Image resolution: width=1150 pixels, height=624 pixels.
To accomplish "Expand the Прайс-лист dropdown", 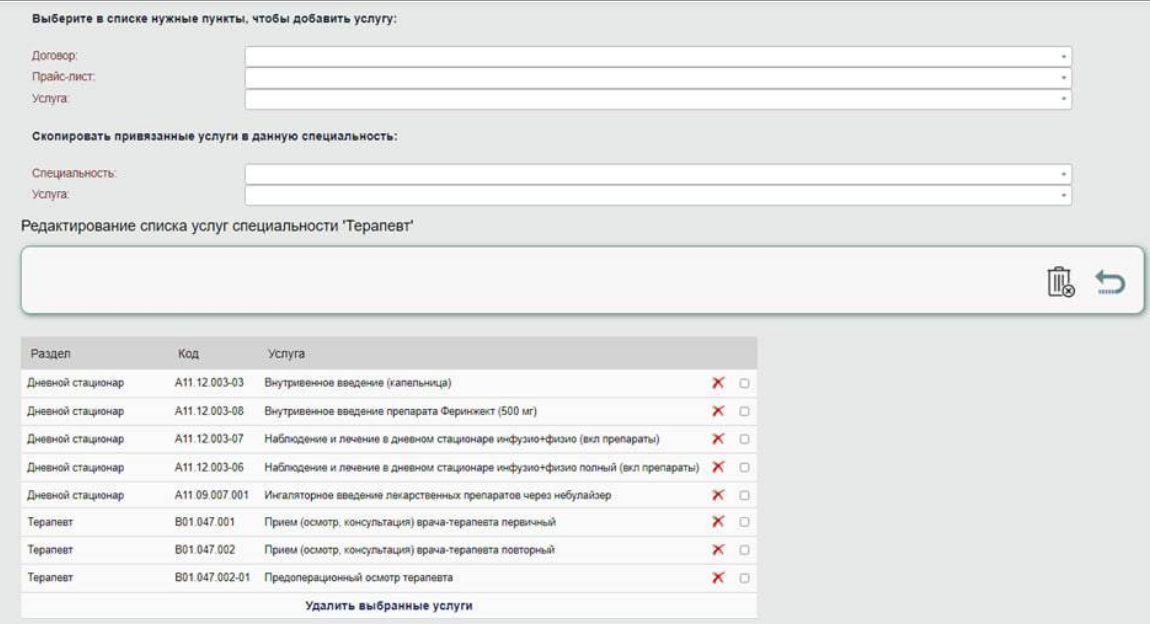I will click(x=658, y=78).
